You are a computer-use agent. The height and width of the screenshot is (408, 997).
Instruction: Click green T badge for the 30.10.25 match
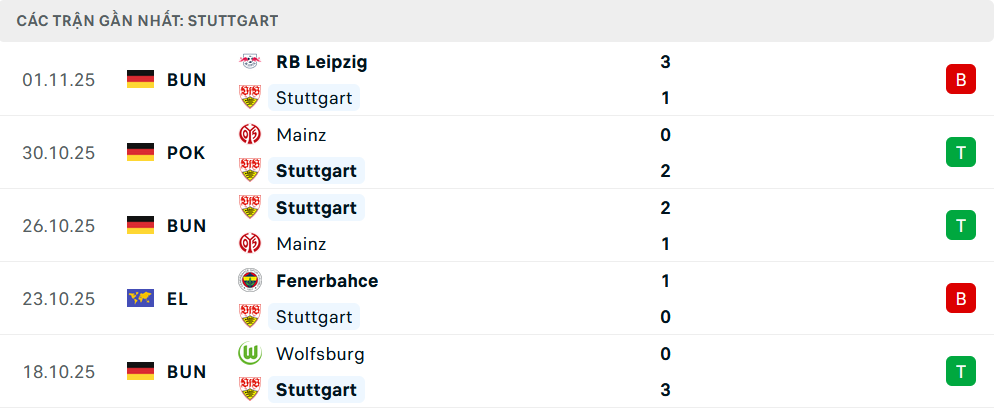click(960, 152)
